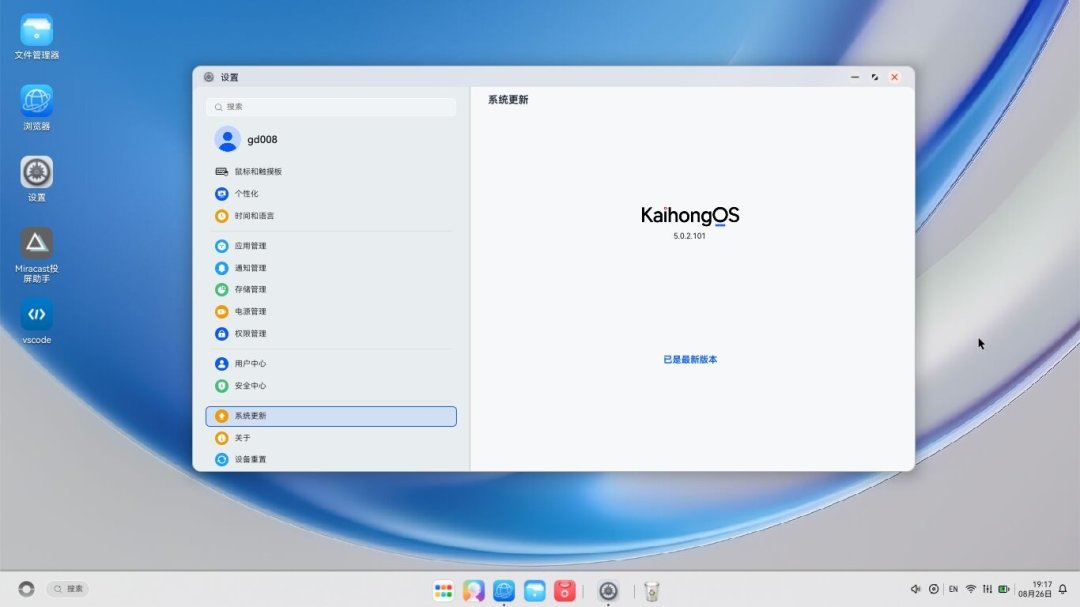Choose 电源管理 in the sidebar
Image resolution: width=1080 pixels, height=607 pixels.
point(331,311)
